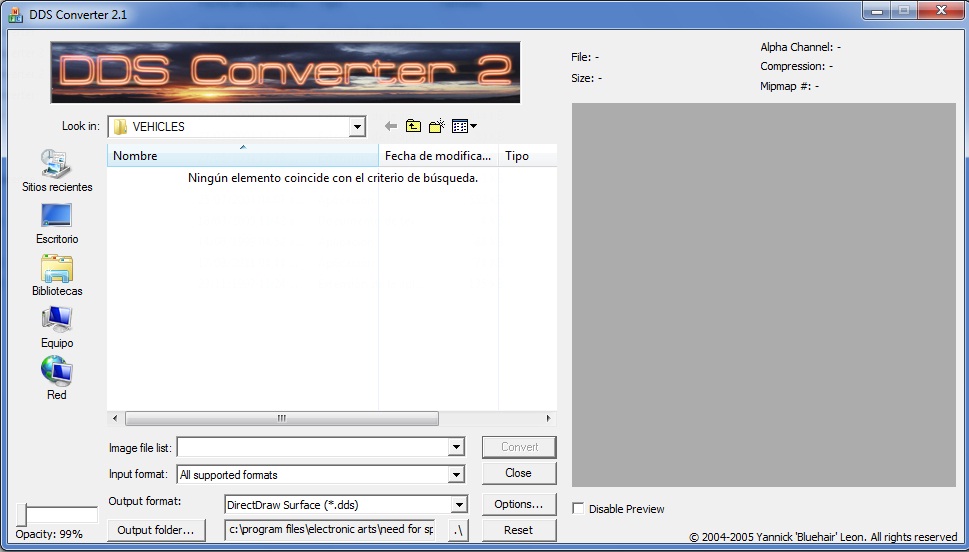Image resolution: width=969 pixels, height=552 pixels.
Task: Open the Image file list dropdown
Action: coord(456,447)
